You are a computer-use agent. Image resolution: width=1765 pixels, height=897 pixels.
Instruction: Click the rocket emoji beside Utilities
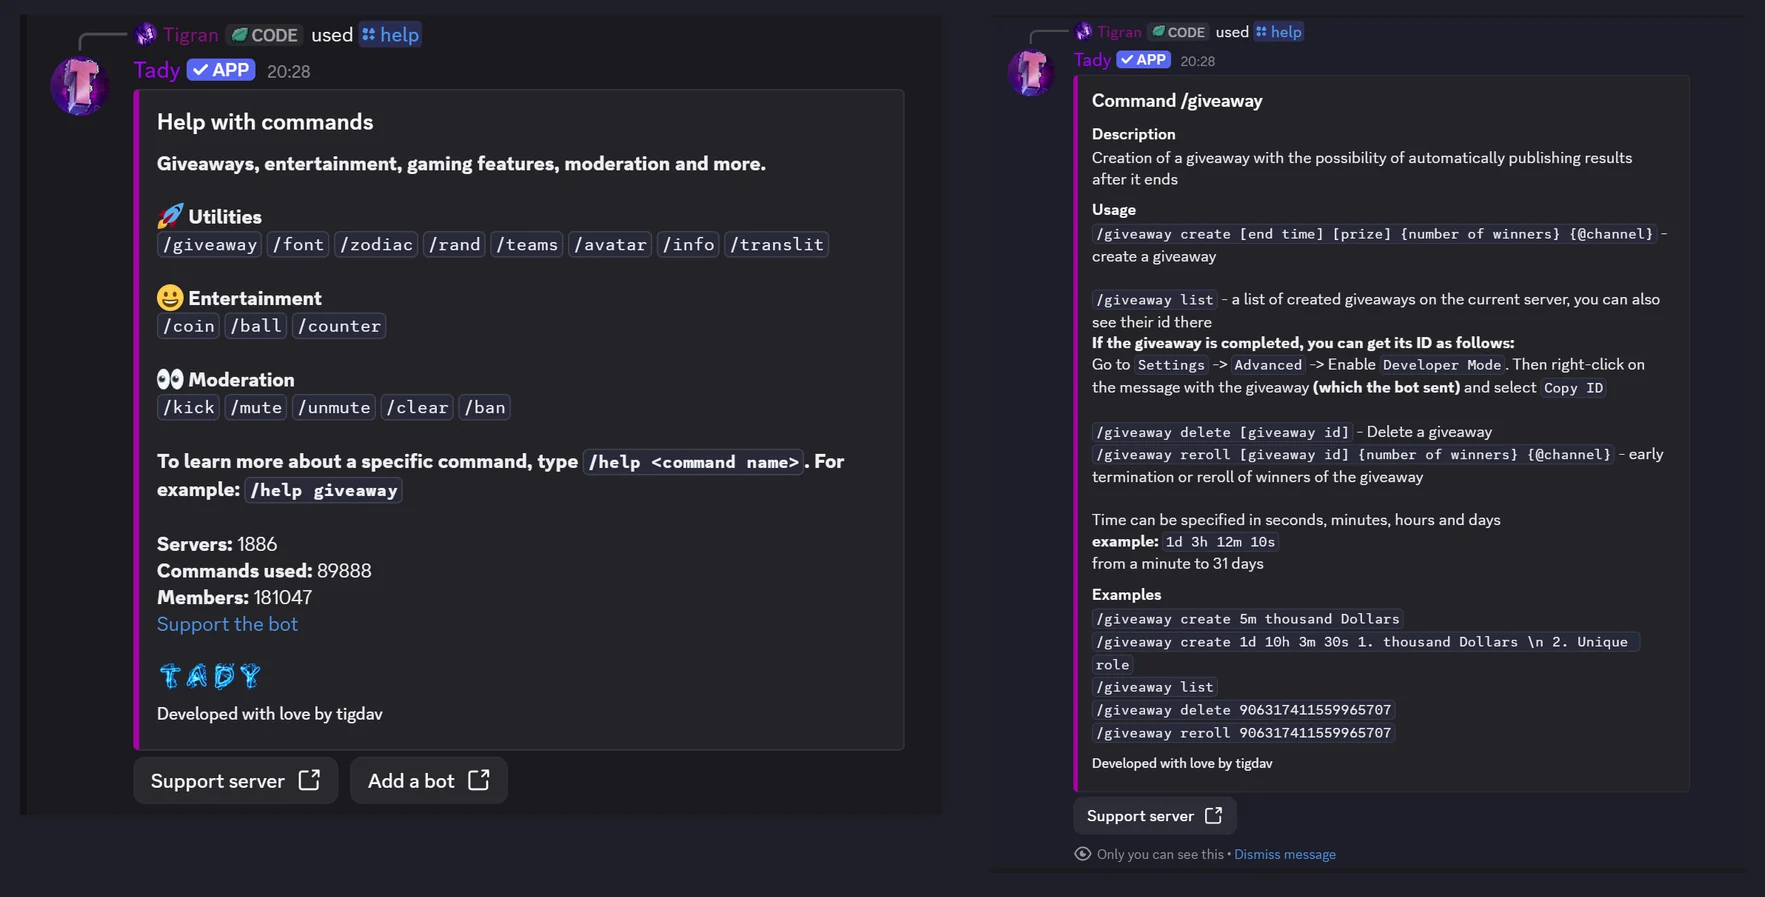click(x=170, y=216)
